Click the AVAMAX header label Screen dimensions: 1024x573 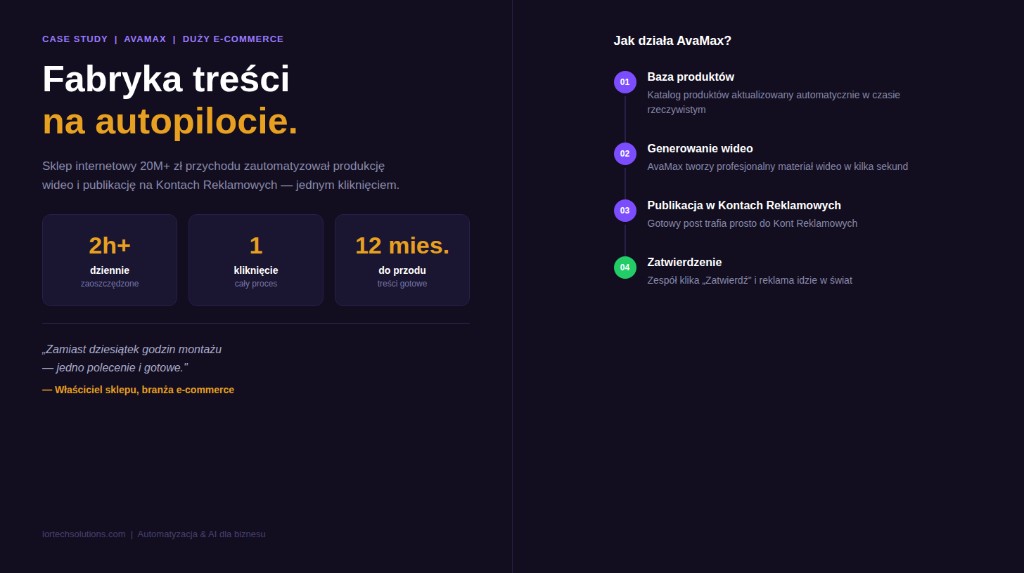click(x=145, y=39)
